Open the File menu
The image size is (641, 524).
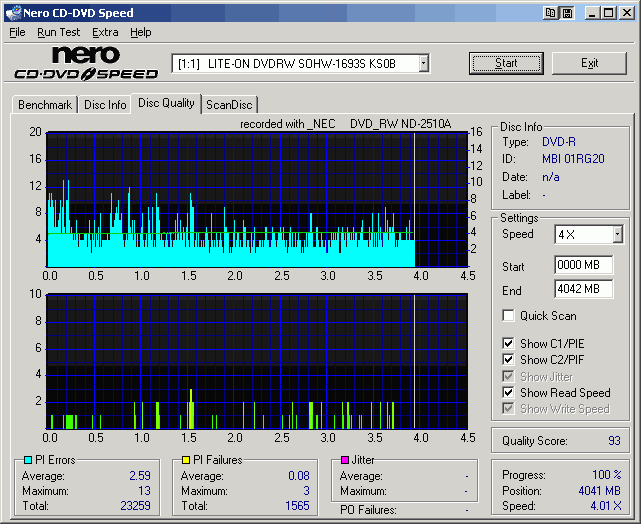17,32
